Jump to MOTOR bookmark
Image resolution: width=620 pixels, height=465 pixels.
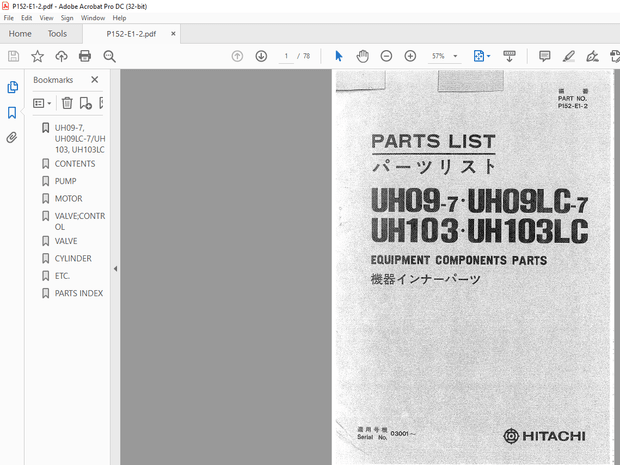(68, 198)
